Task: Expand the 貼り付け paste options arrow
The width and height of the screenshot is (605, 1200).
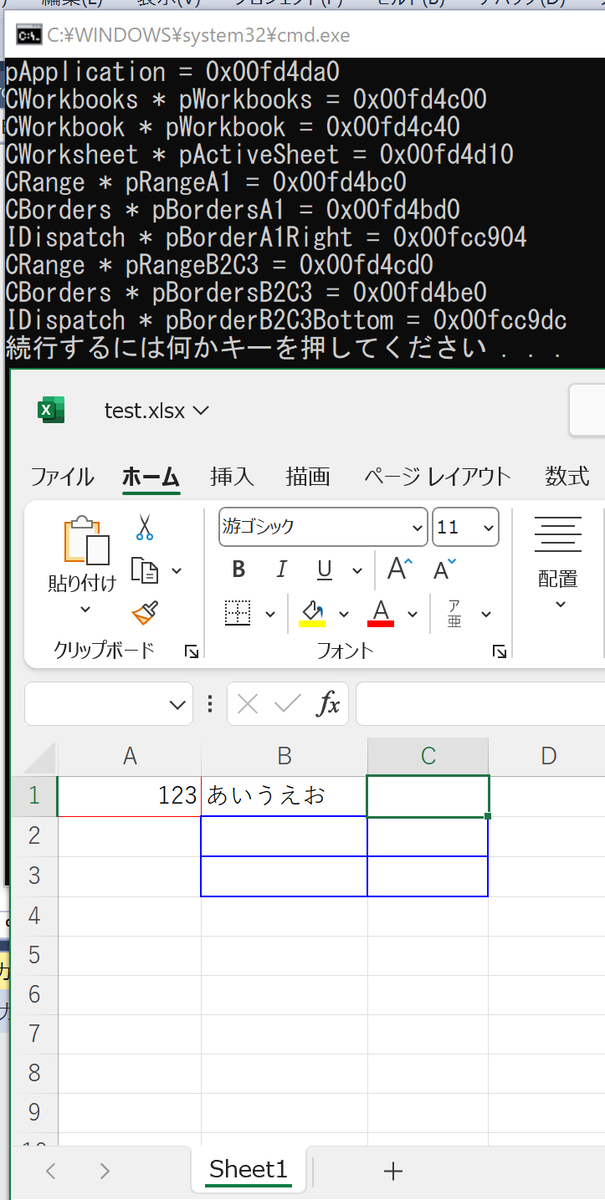Action: pos(85,609)
